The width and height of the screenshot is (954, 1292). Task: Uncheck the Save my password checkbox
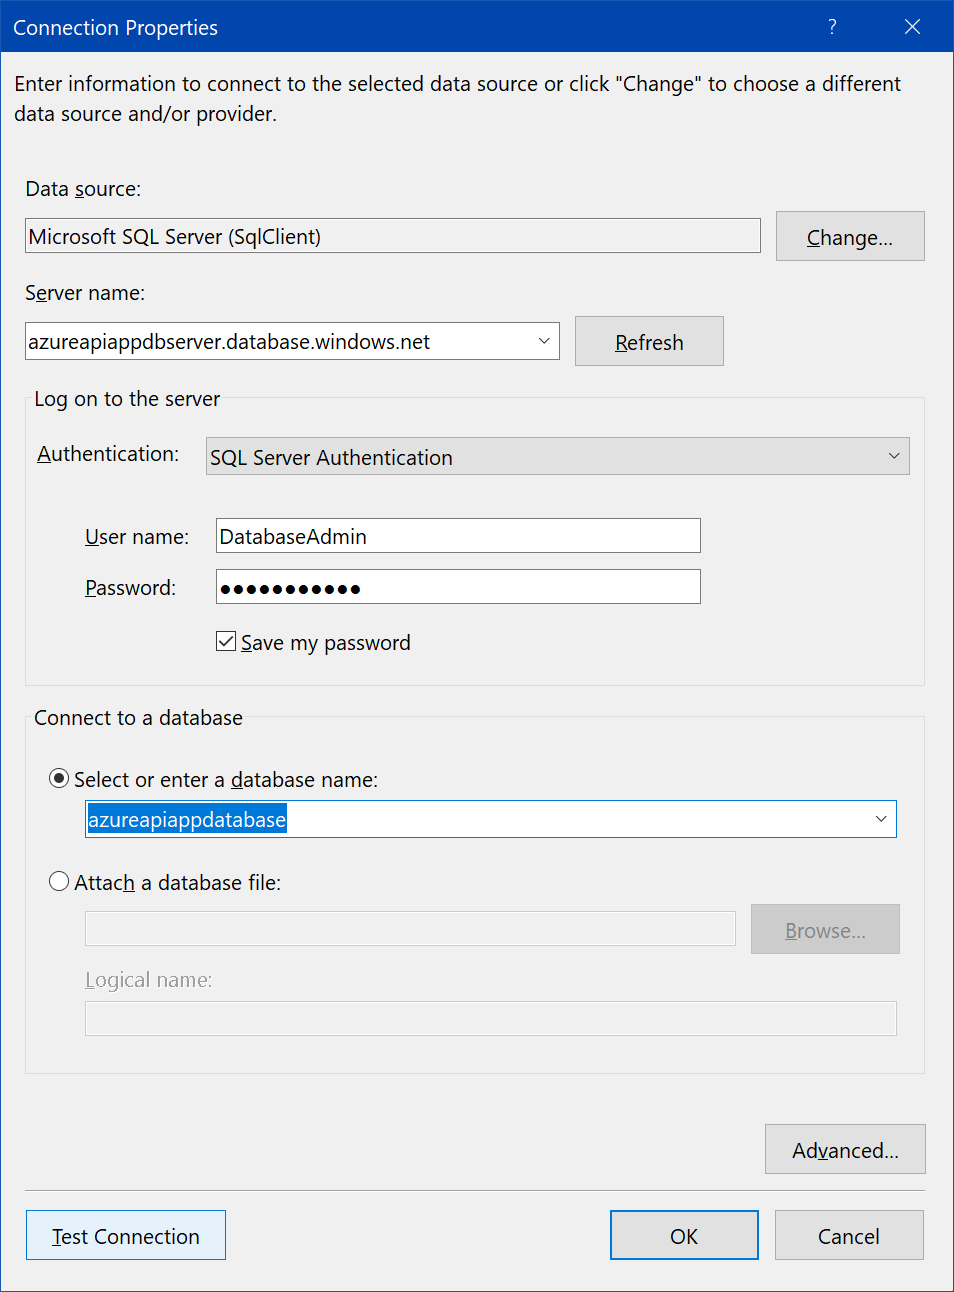(226, 642)
